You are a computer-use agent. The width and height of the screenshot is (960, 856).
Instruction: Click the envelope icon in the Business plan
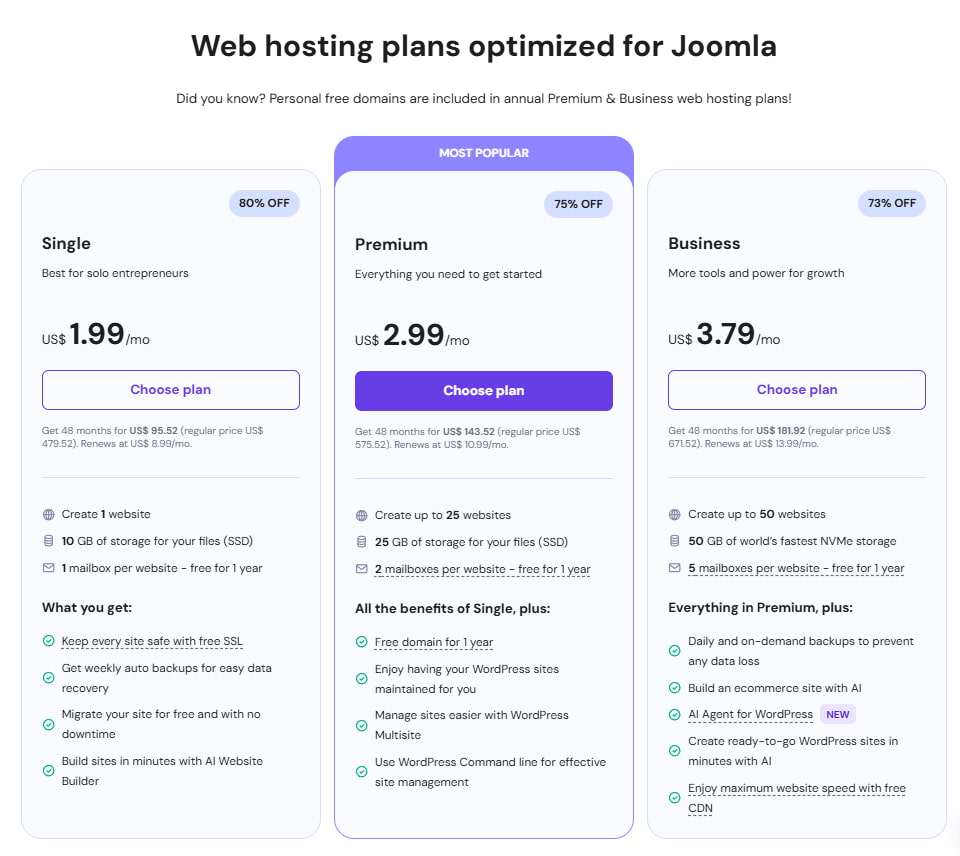[x=675, y=568]
